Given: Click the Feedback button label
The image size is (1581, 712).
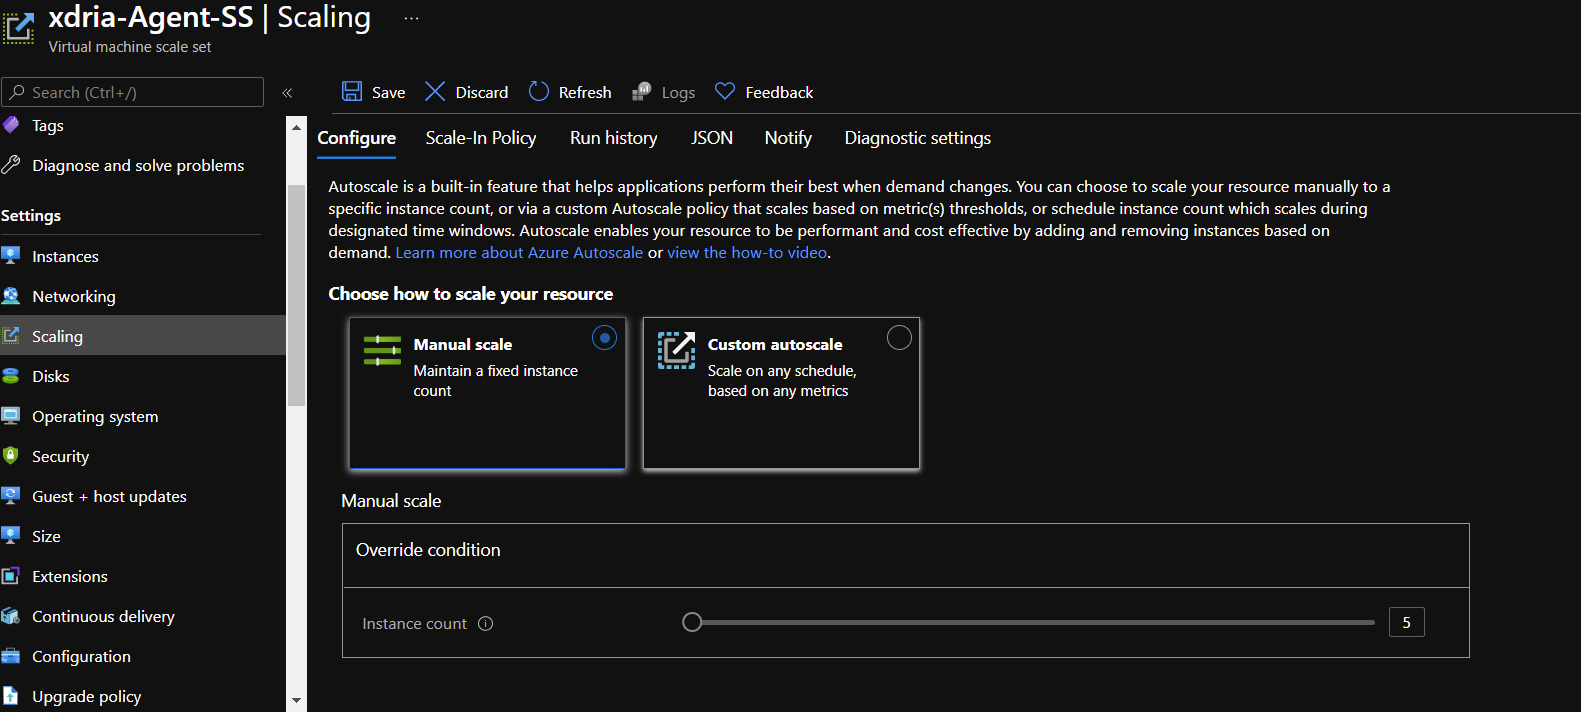Looking at the screenshot, I should (779, 92).
